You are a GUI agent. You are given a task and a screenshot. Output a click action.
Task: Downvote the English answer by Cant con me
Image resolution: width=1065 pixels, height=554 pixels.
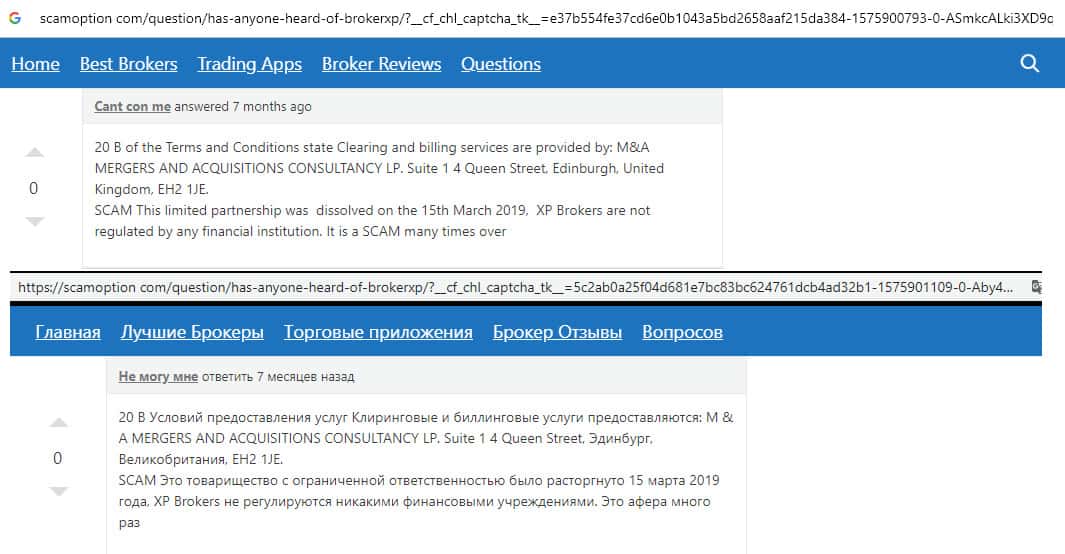click(34, 221)
